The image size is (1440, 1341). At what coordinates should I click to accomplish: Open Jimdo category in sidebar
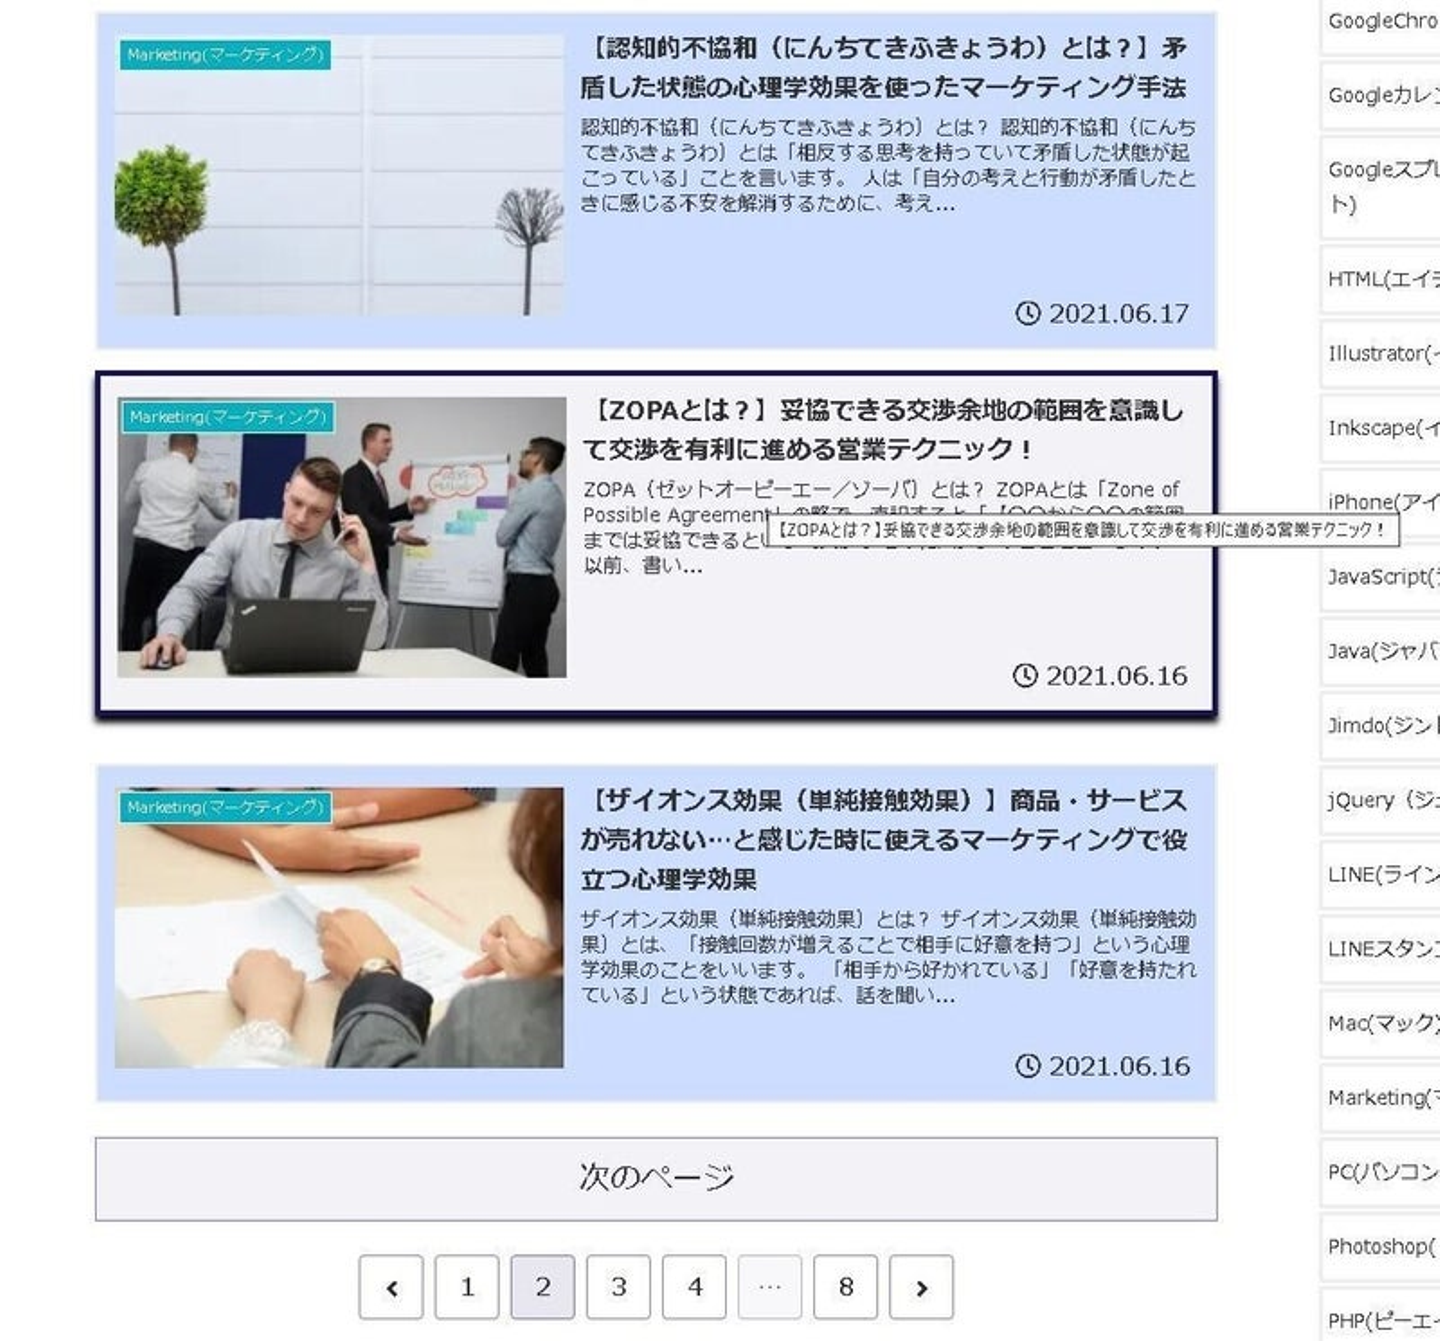pos(1380,725)
